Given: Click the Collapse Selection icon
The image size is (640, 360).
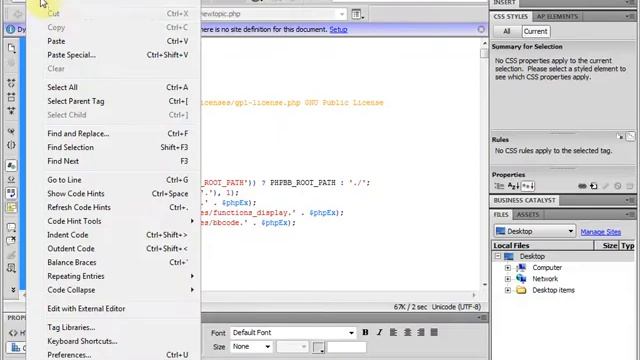Looking at the screenshot, I should click(x=11, y=97).
